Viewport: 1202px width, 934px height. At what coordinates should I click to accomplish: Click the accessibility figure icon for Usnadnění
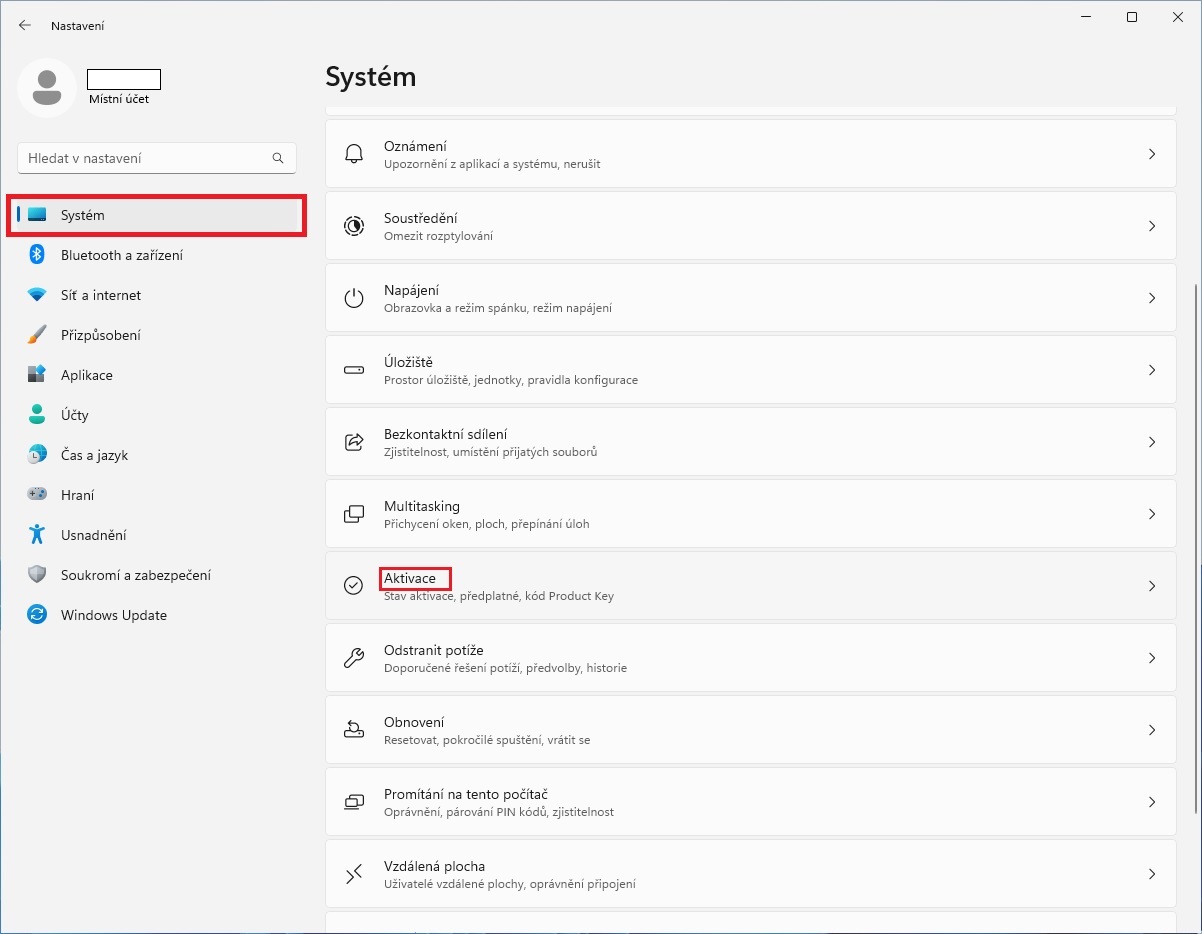[37, 535]
